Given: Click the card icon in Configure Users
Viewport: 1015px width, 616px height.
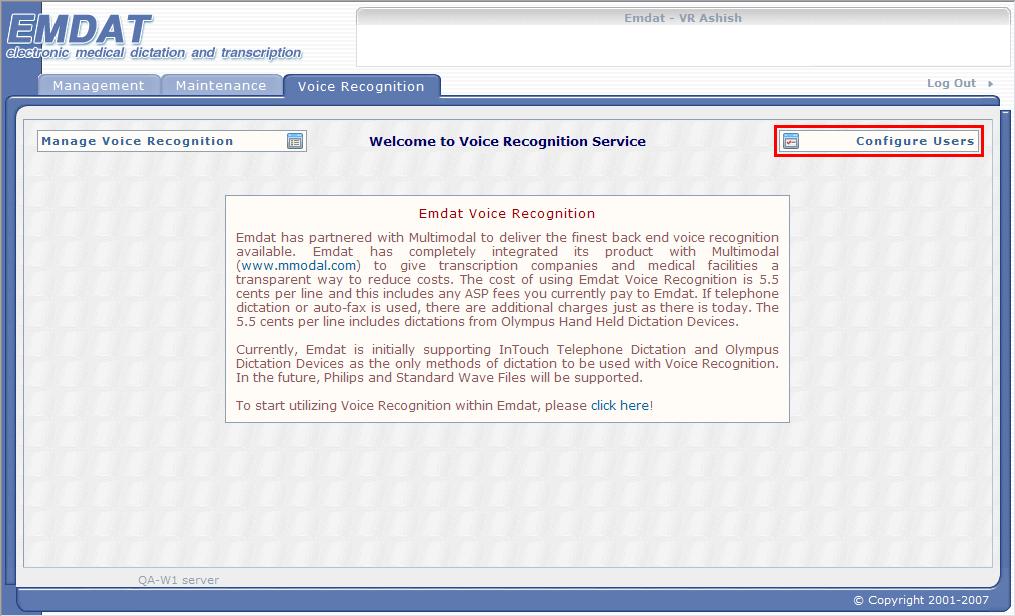Looking at the screenshot, I should click(791, 141).
